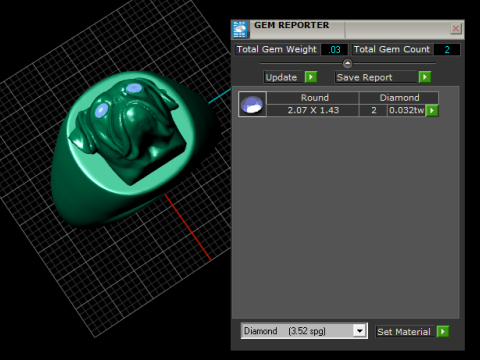This screenshot has height=360, width=480.
Task: Click the left blue gem eye on the model
Action: (x=101, y=110)
